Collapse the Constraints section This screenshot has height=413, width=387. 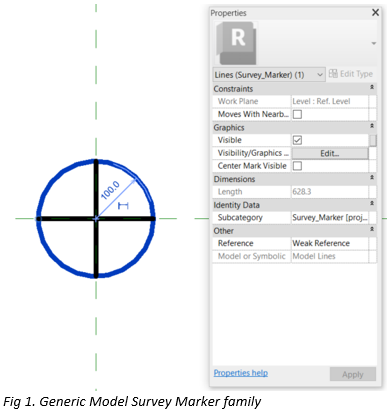(372, 87)
